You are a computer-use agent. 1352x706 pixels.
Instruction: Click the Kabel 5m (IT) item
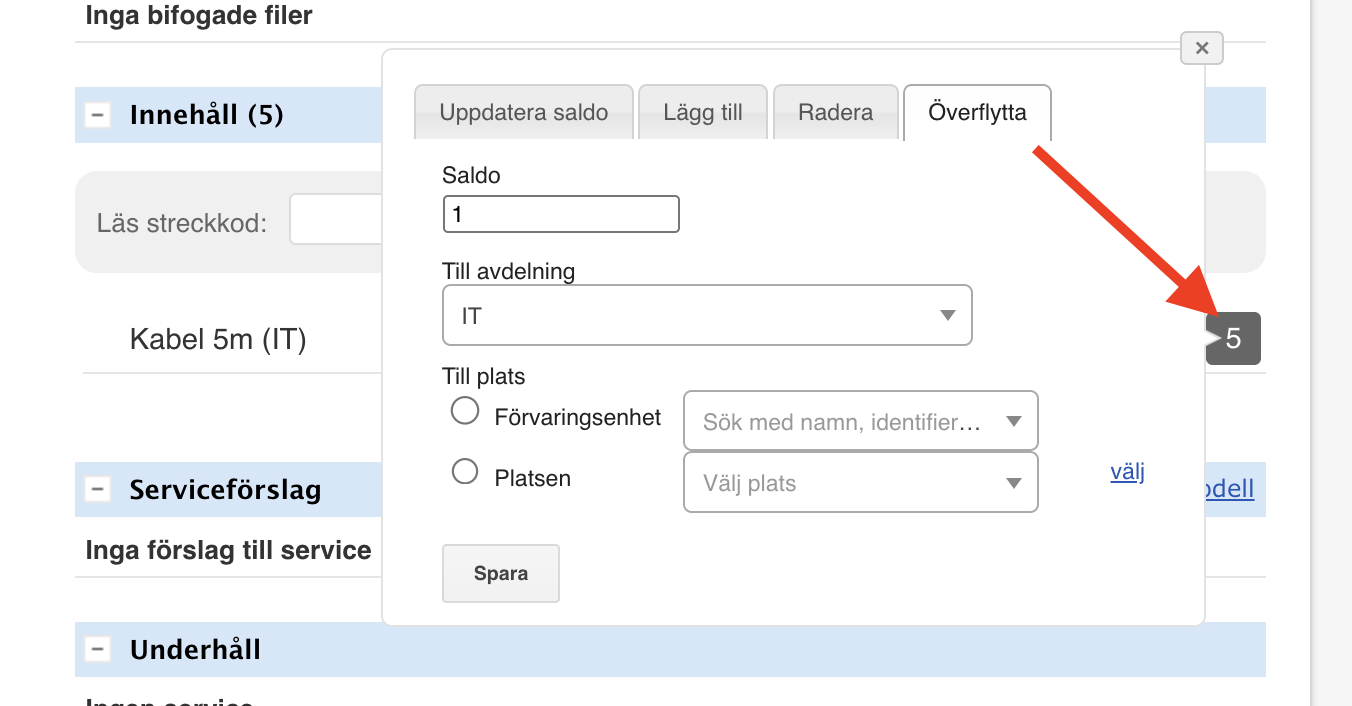(x=218, y=340)
